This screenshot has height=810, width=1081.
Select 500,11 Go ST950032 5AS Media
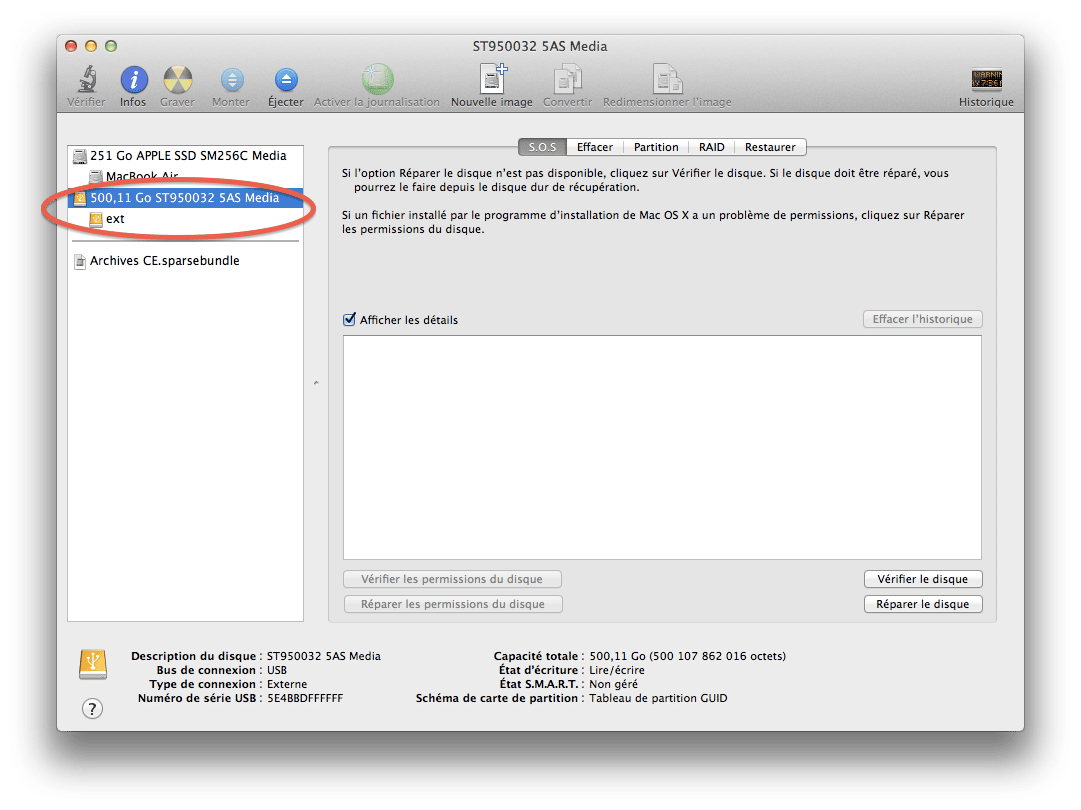click(185, 198)
